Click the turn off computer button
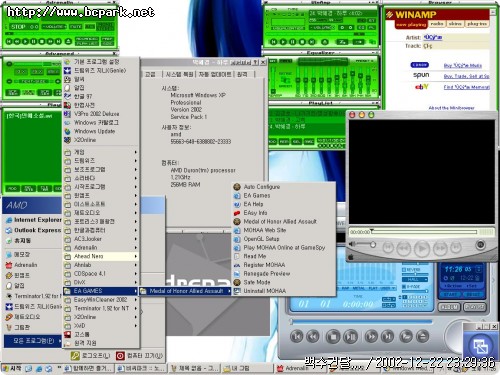Screen dimensions: 500x375 pyautogui.click(x=139, y=356)
